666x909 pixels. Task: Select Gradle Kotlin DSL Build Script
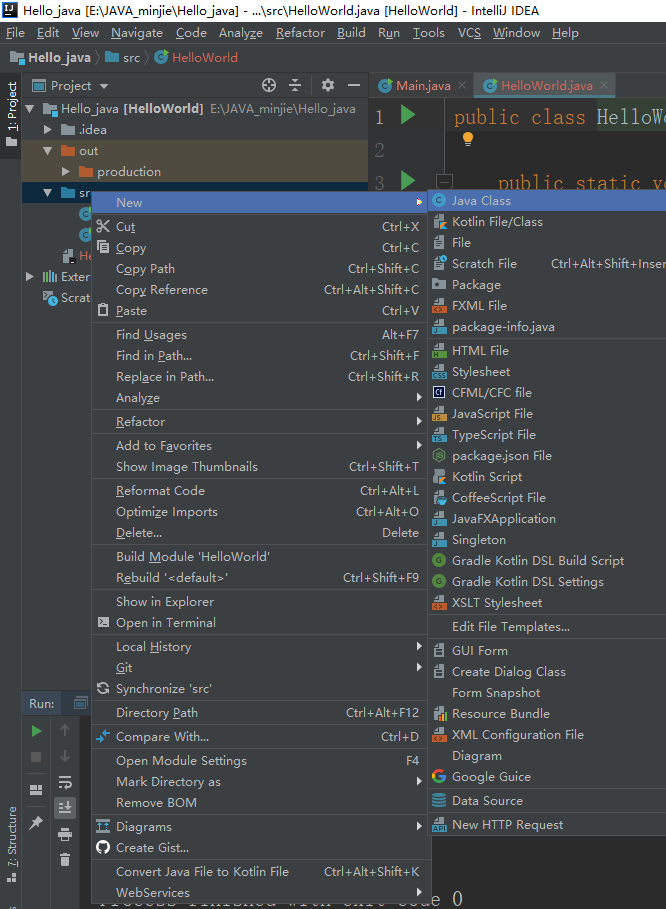(547, 561)
